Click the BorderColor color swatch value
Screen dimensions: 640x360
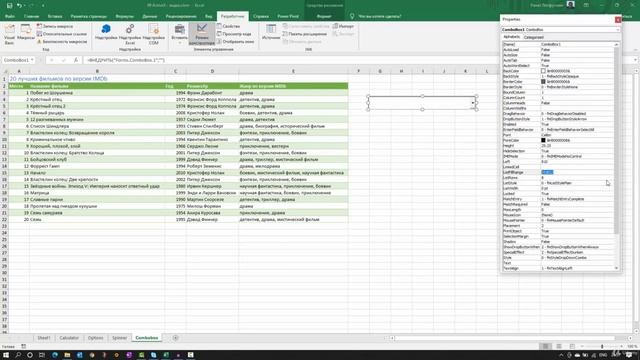543,82
